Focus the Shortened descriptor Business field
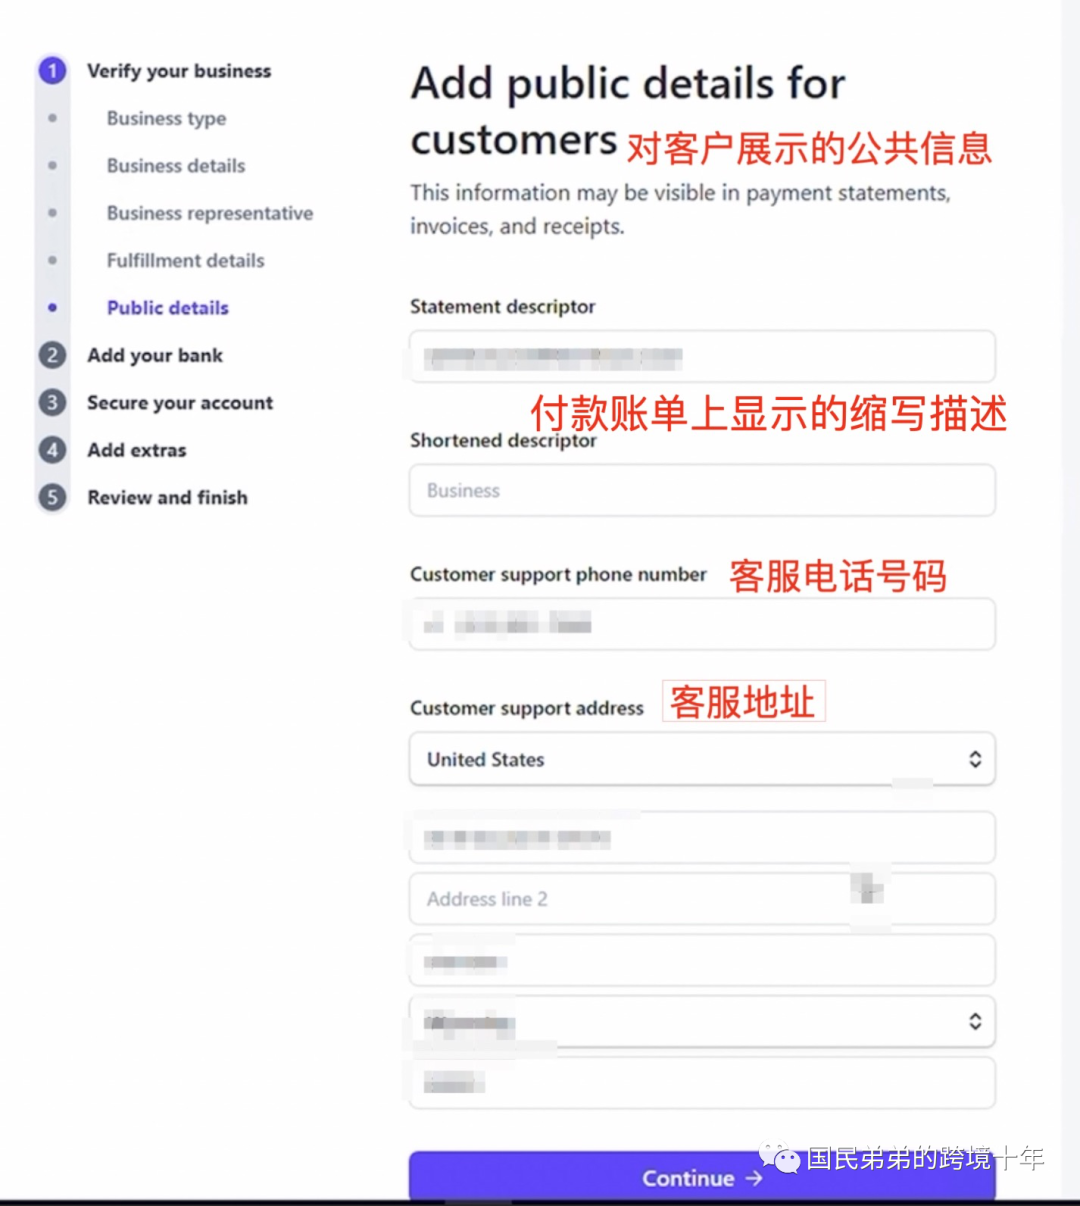This screenshot has height=1206, width=1080. pyautogui.click(x=702, y=490)
